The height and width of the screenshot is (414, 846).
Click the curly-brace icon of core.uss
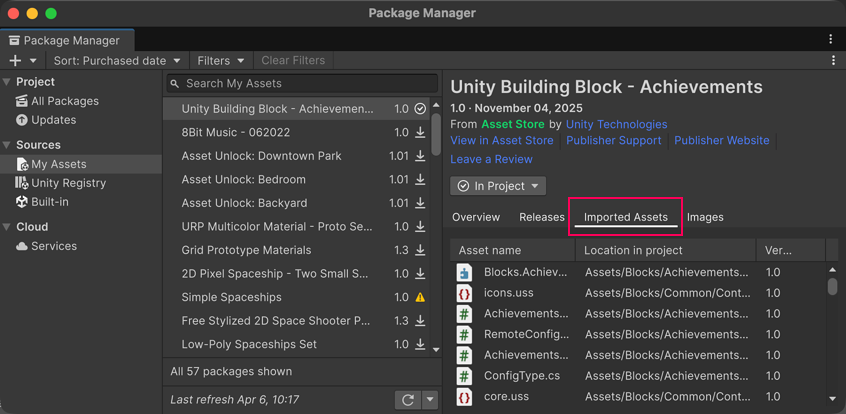[x=464, y=397]
